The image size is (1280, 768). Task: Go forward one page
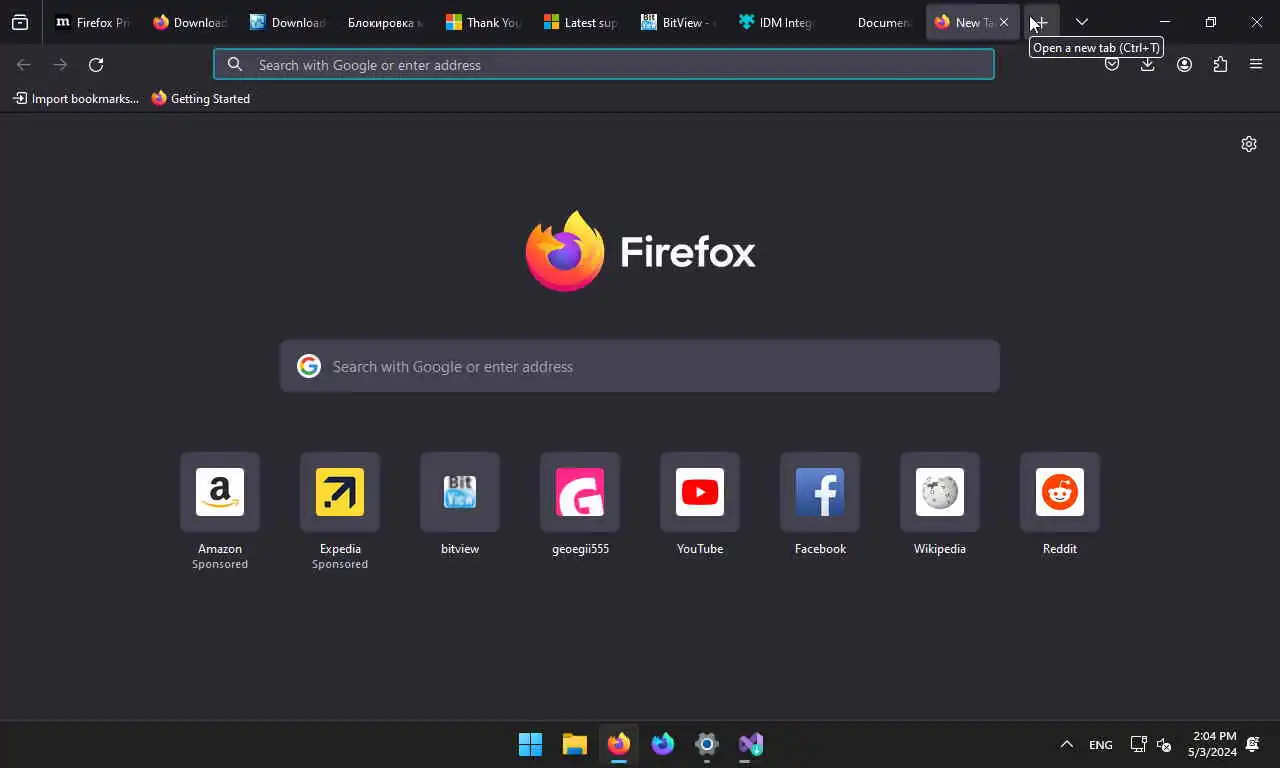pos(60,65)
